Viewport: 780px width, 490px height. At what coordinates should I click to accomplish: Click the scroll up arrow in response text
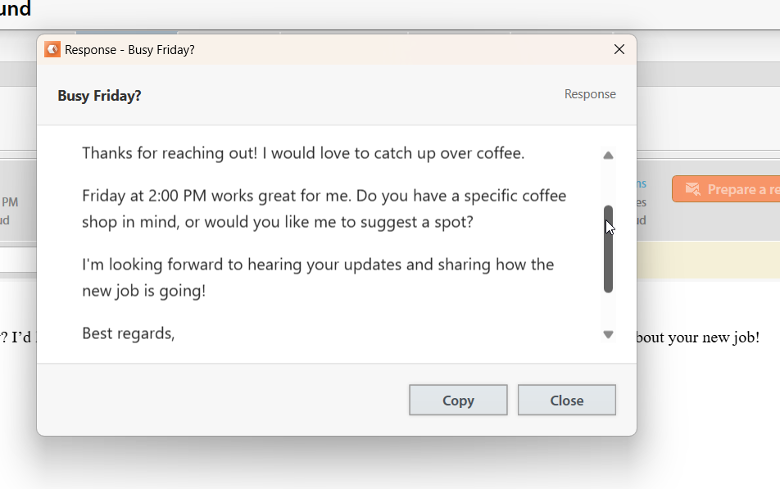point(608,155)
